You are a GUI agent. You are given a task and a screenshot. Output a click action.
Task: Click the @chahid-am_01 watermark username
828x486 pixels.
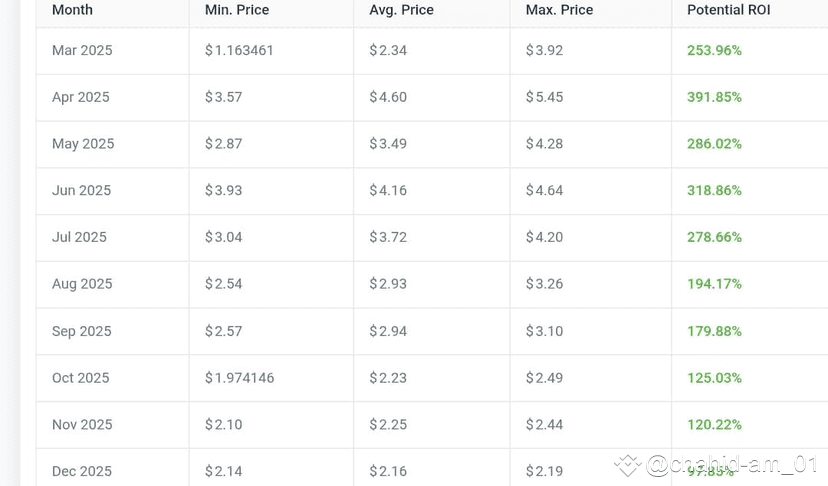[x=731, y=464]
